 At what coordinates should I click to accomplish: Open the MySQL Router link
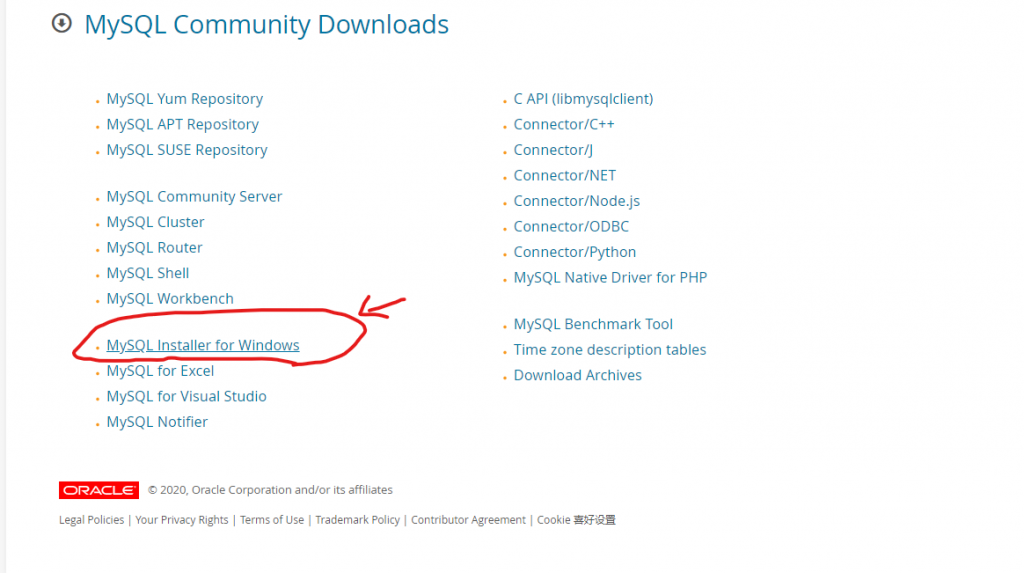point(154,248)
